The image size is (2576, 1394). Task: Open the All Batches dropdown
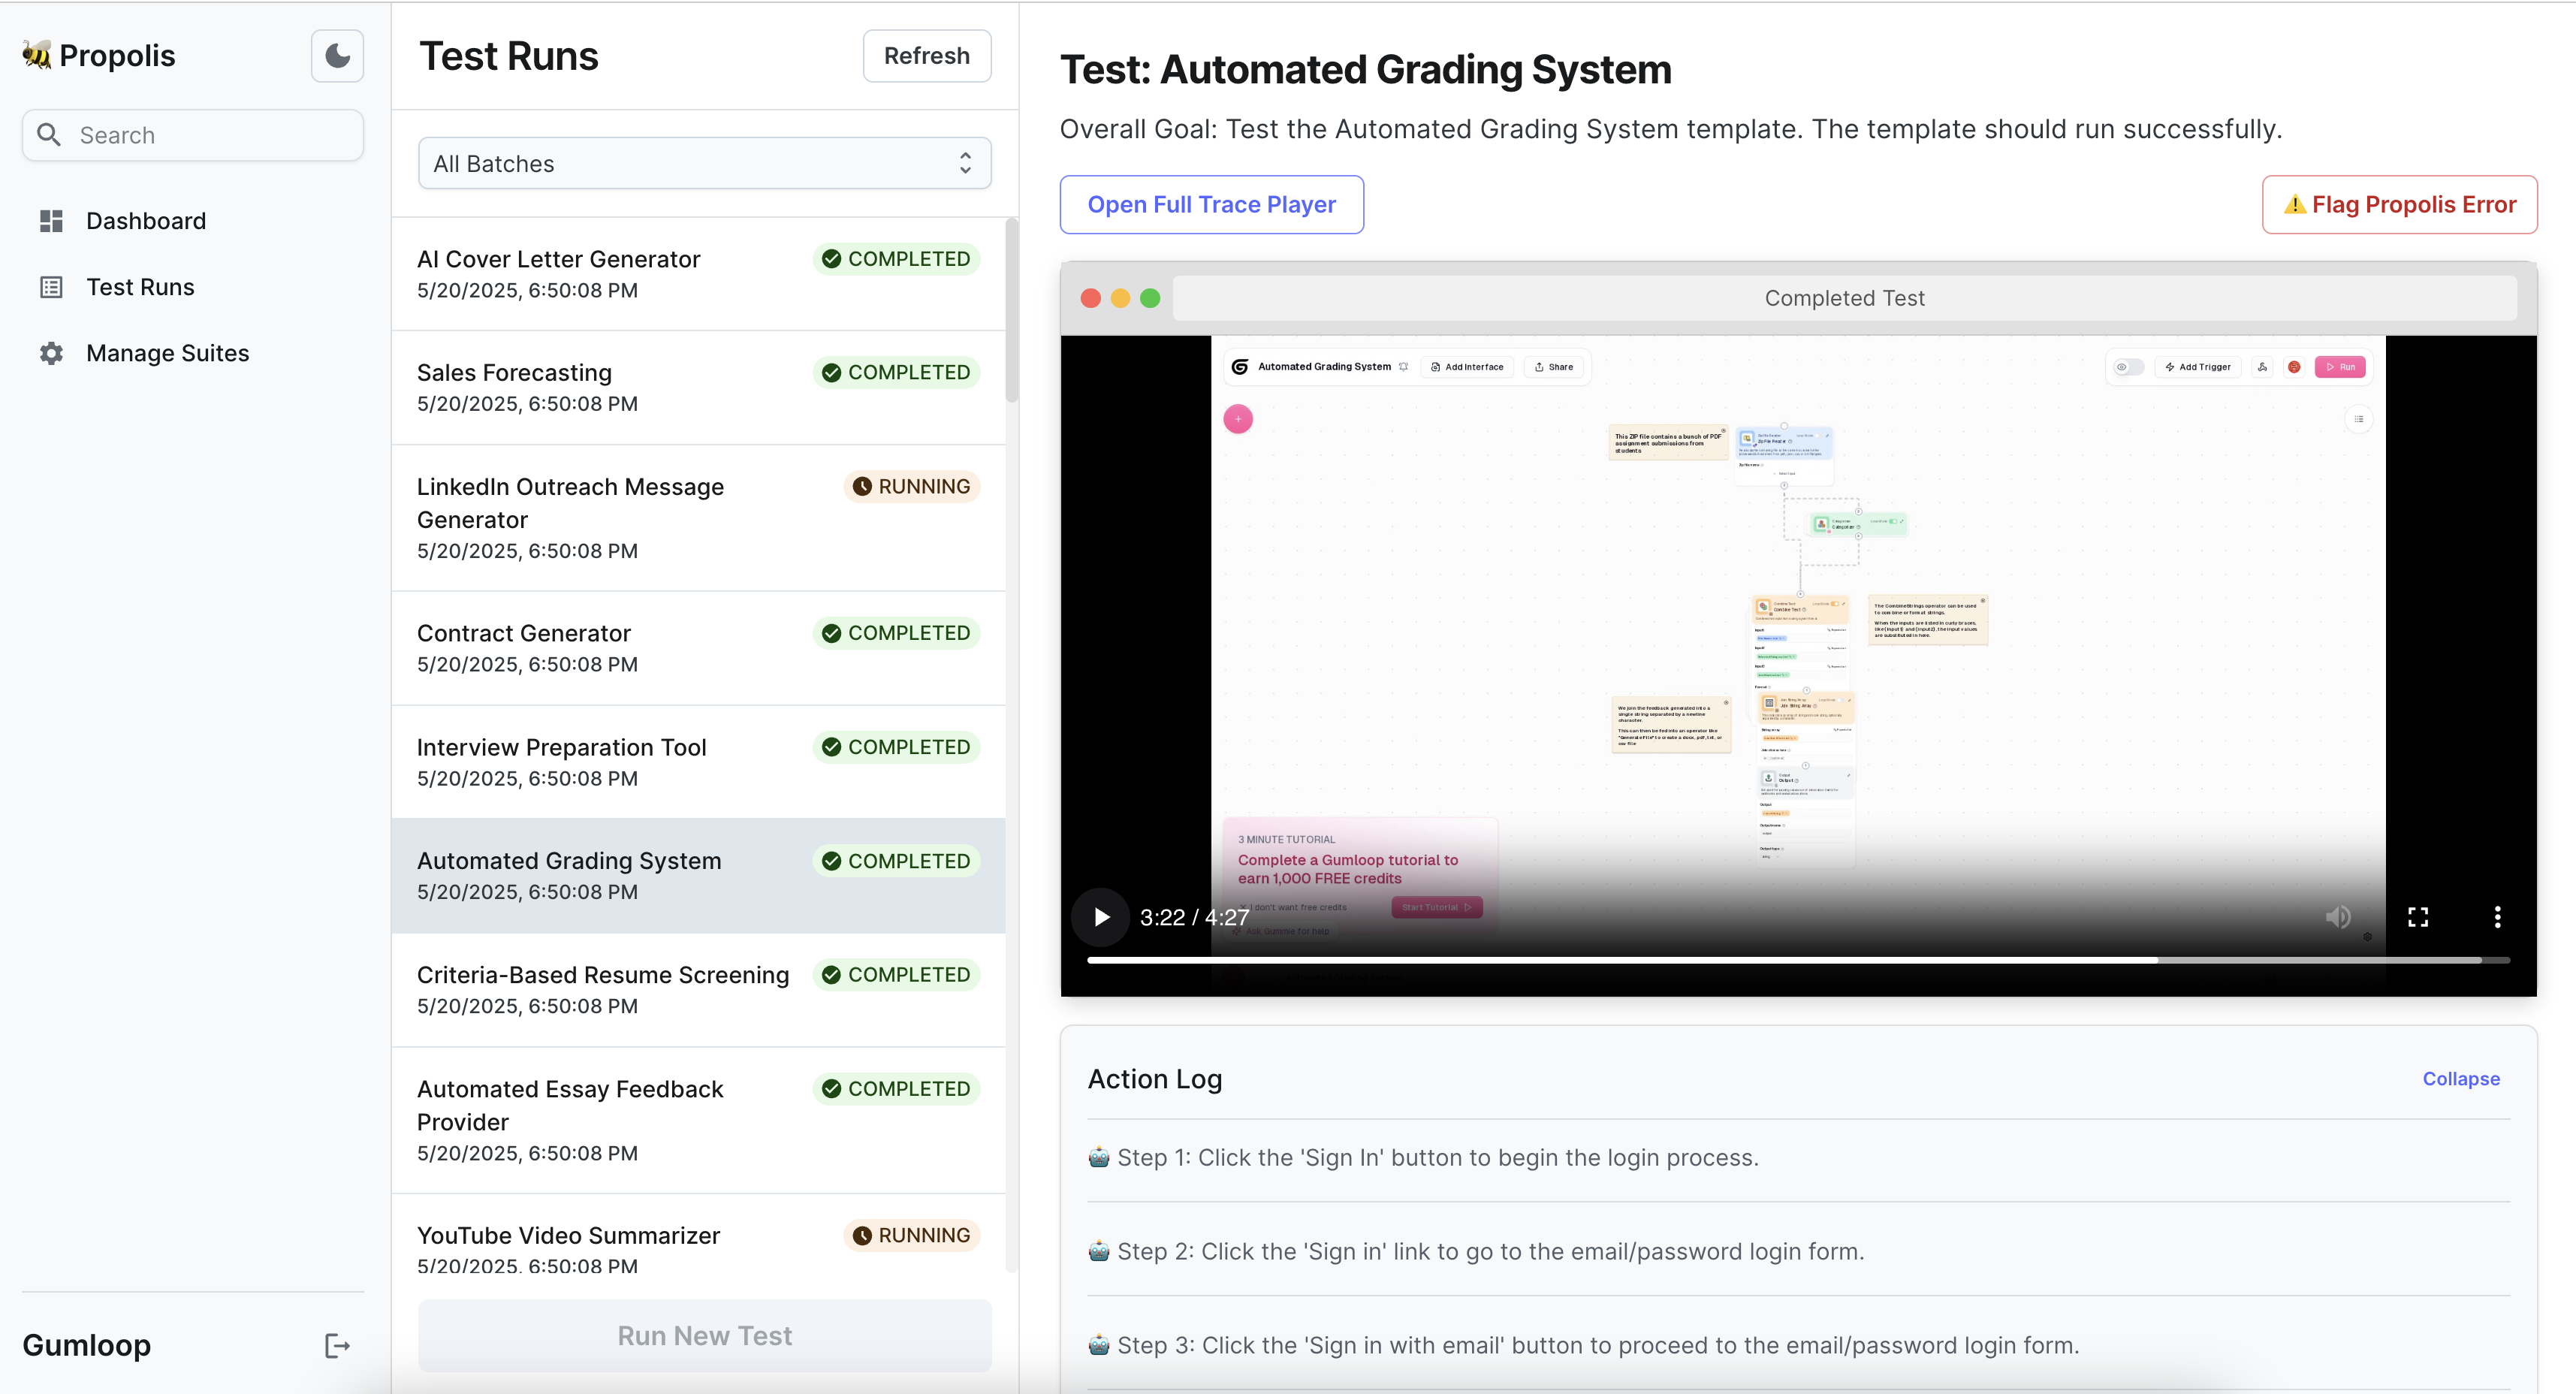pos(704,163)
